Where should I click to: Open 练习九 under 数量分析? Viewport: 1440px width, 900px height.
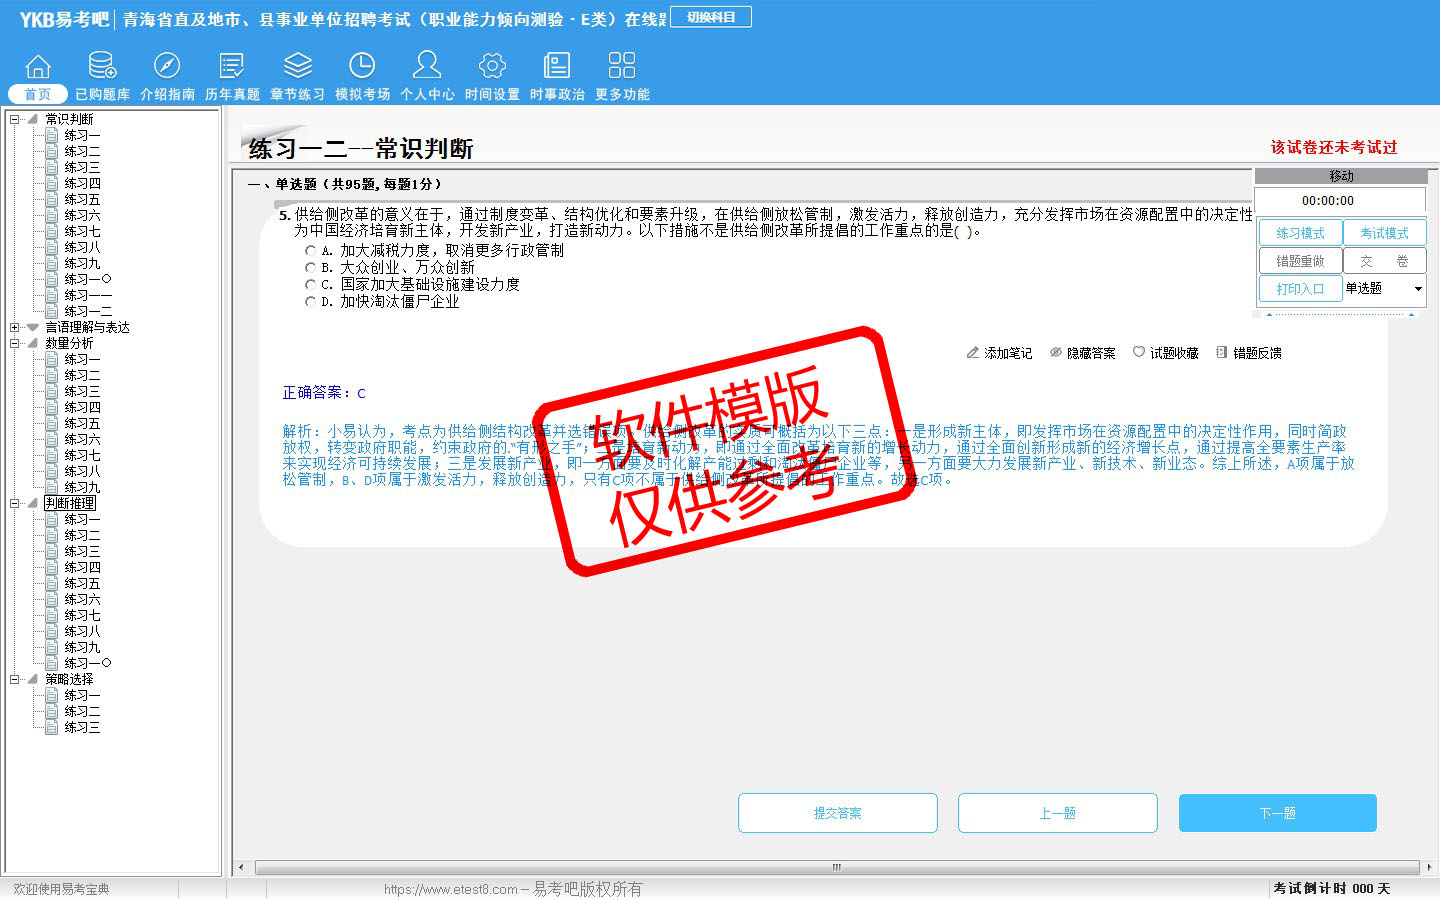click(82, 487)
